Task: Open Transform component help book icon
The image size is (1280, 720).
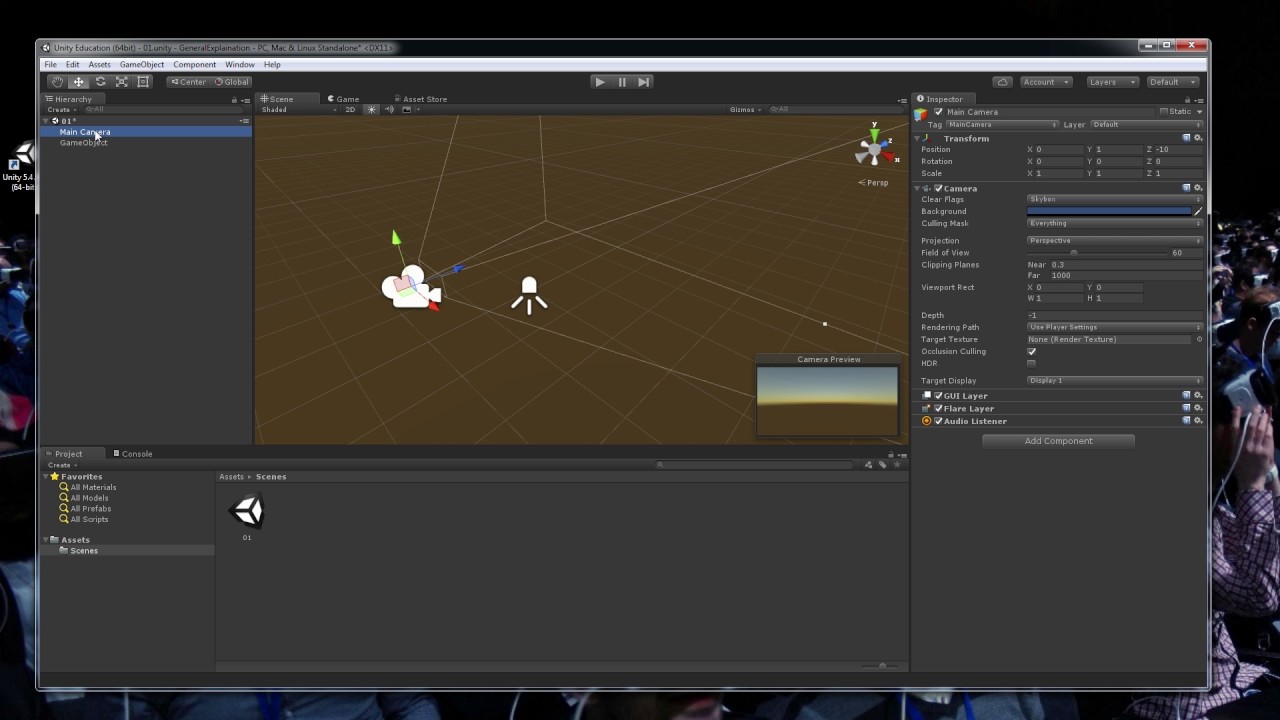Action: tap(1187, 138)
